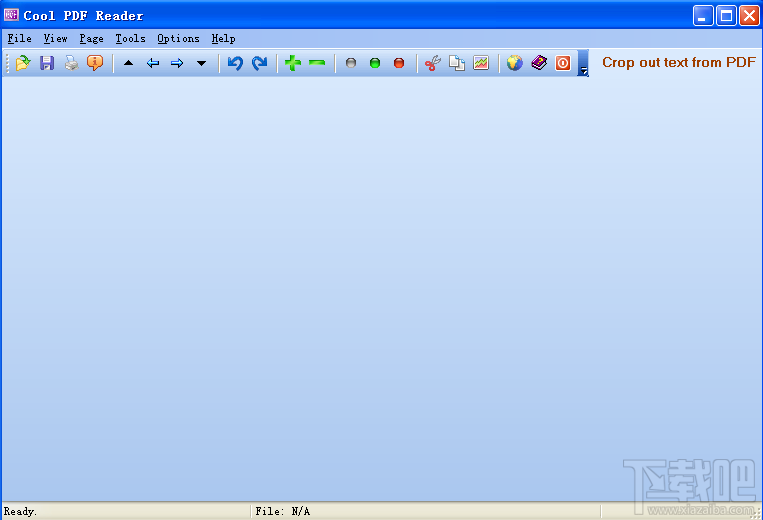Click the blue rotate clockwise arrow
Viewport: 763px width, 520px height.
[x=259, y=63]
